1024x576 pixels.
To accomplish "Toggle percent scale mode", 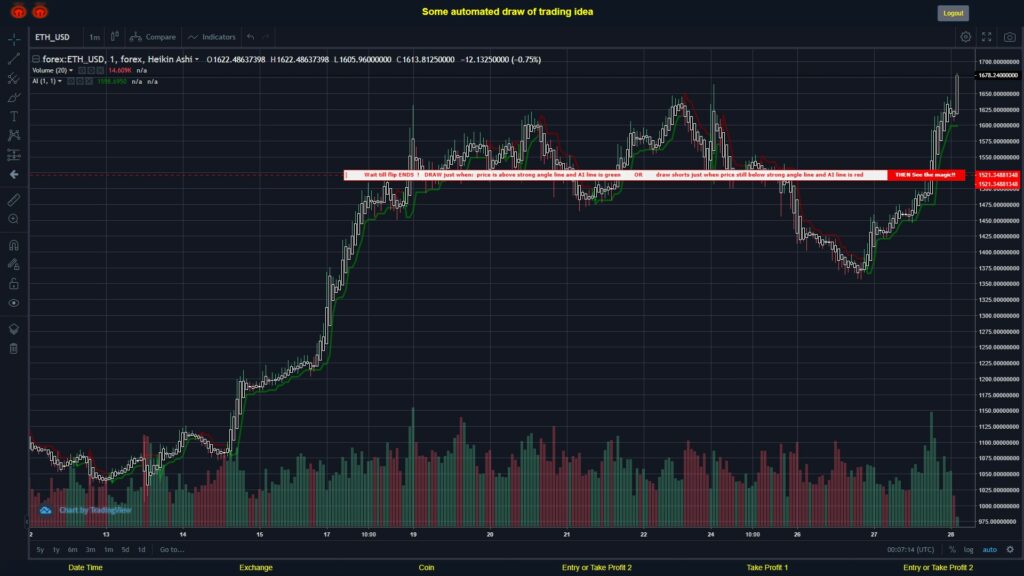I will click(952, 550).
